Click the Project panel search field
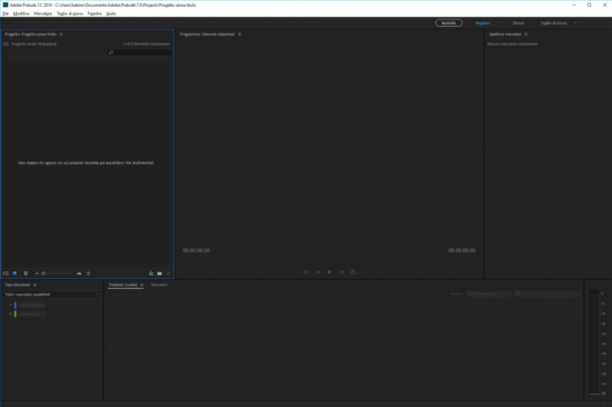 [140, 52]
